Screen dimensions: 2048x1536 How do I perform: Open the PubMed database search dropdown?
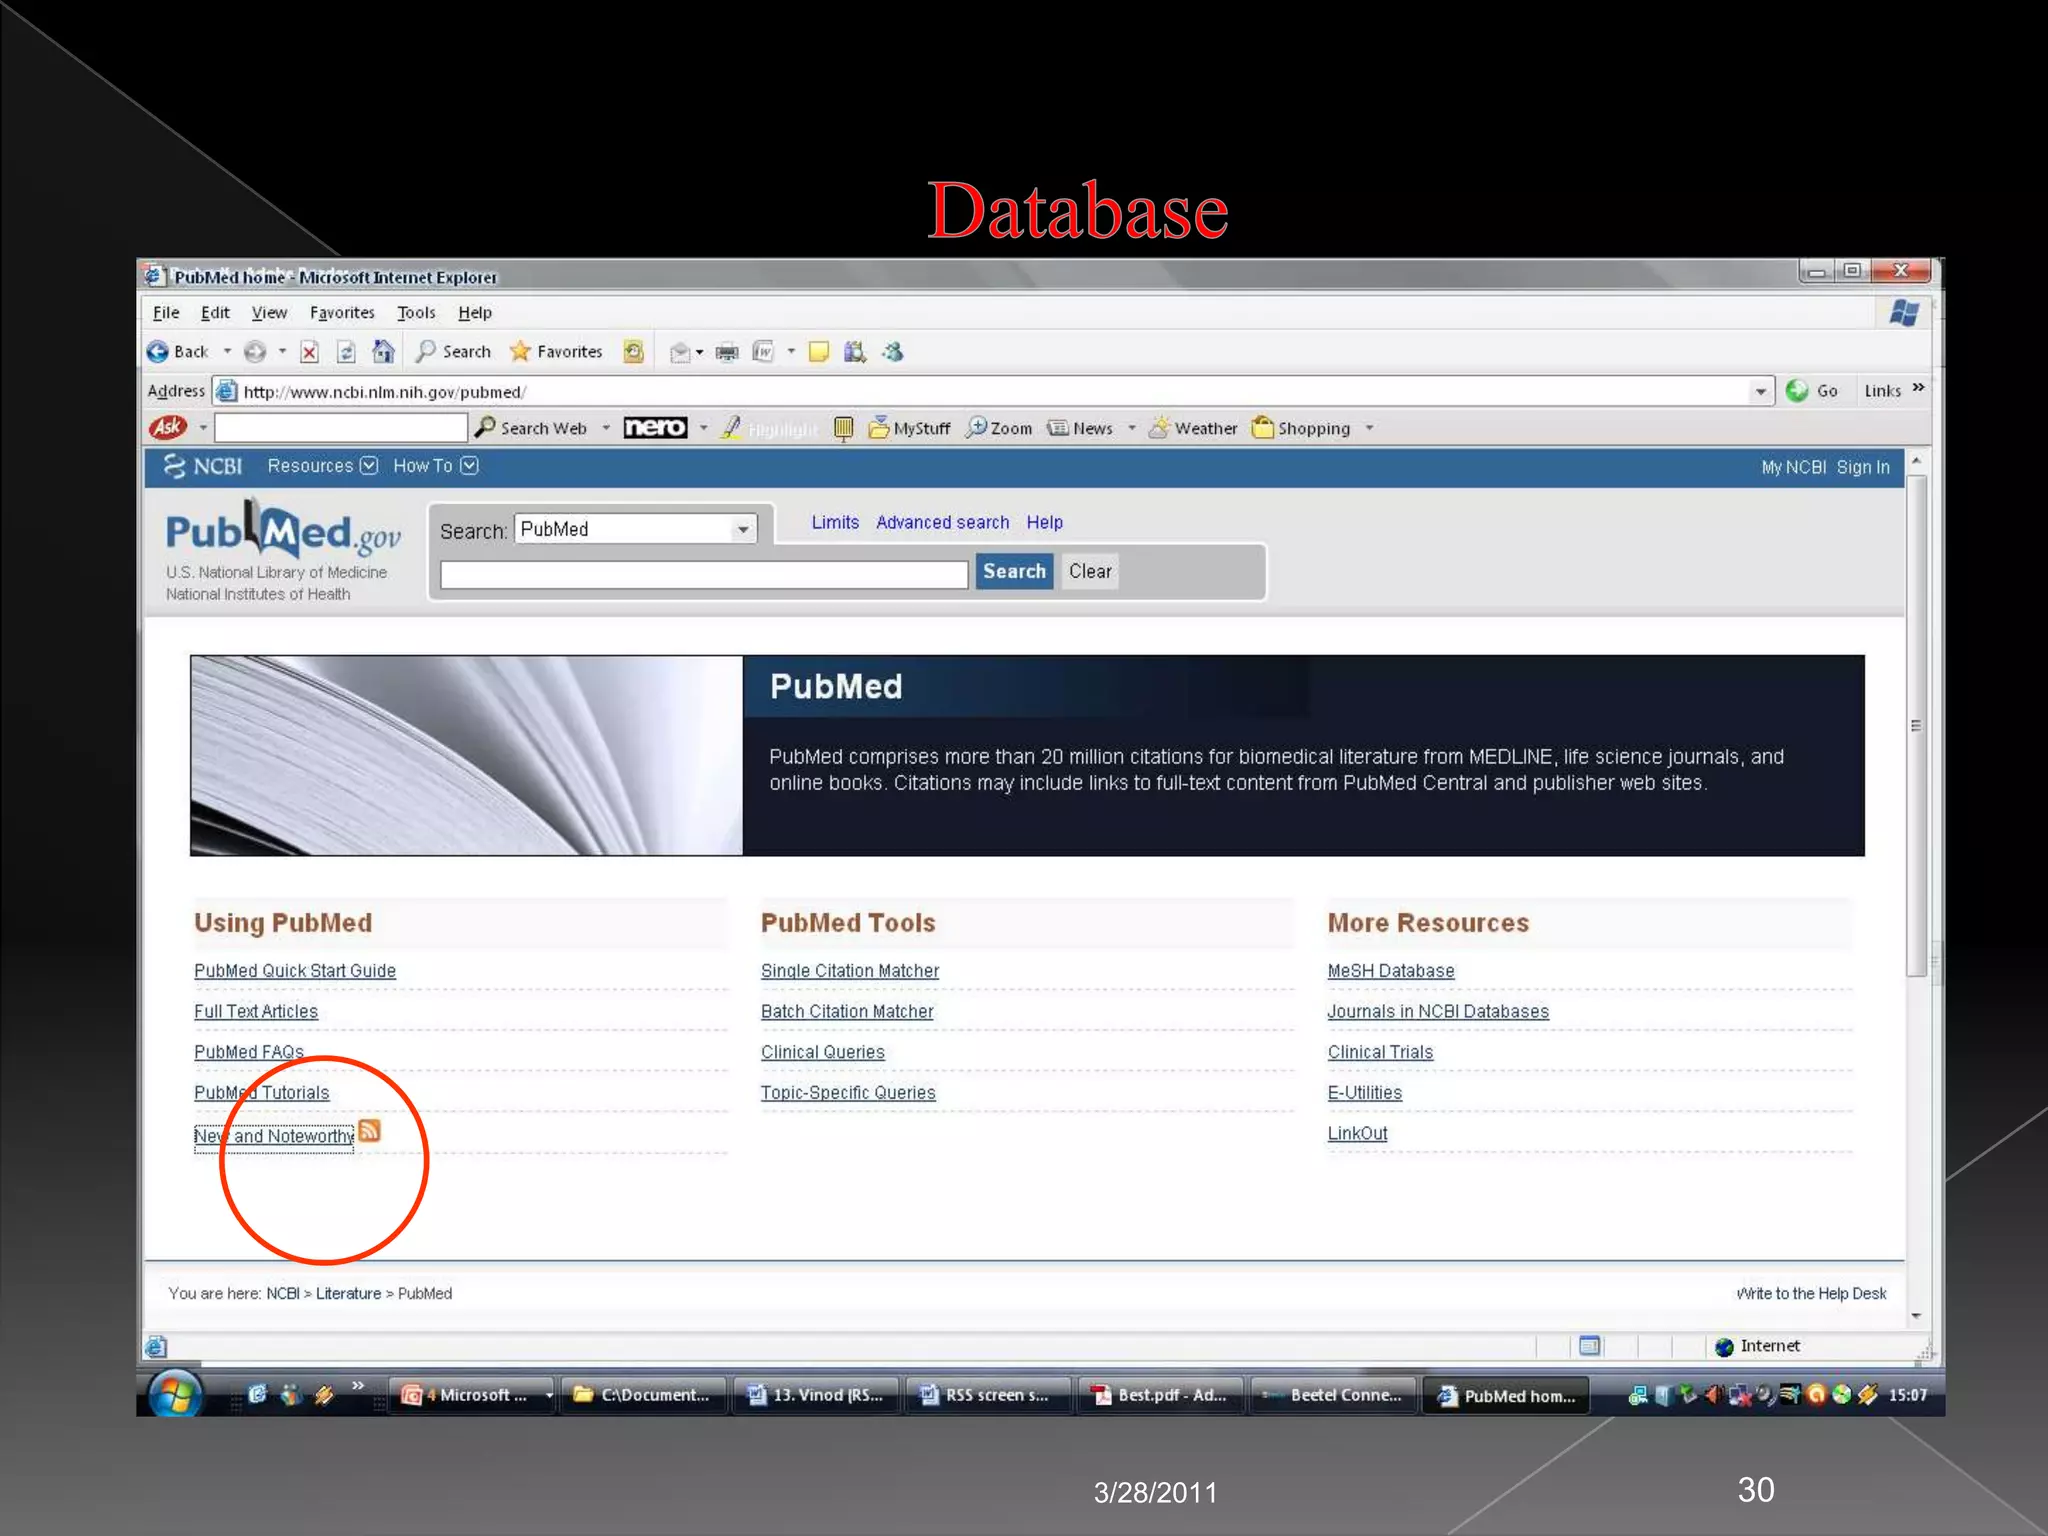[743, 529]
